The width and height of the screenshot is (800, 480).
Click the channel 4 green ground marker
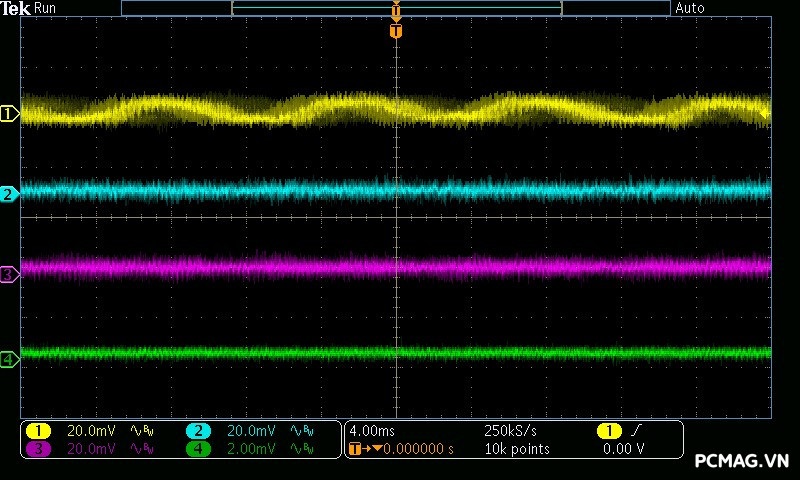[9, 358]
